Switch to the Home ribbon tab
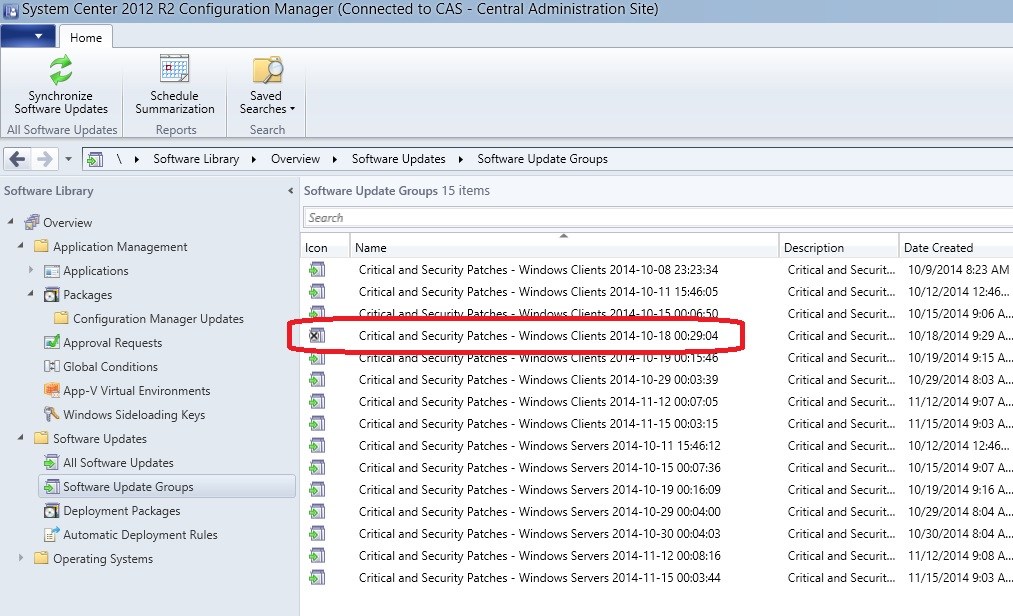This screenshot has height=616, width=1013. [x=85, y=37]
